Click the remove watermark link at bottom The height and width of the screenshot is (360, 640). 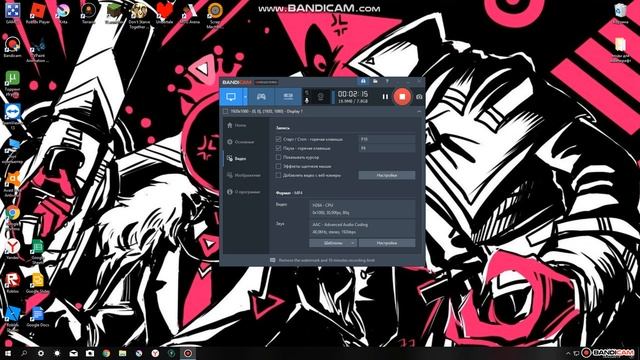coord(327,260)
